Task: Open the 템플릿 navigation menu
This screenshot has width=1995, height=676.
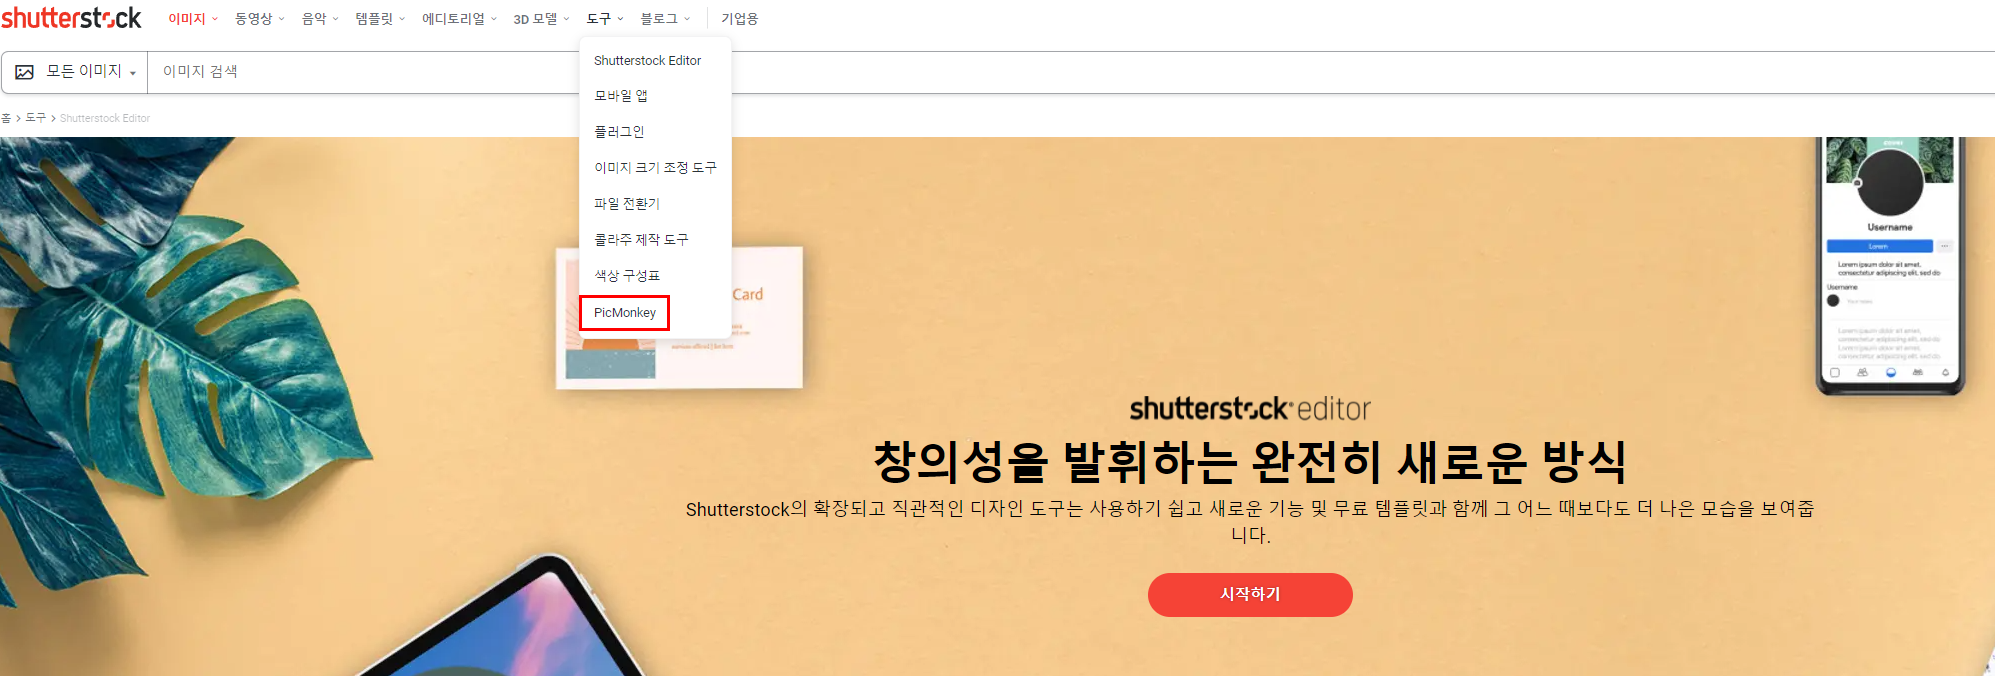Action: coord(380,19)
